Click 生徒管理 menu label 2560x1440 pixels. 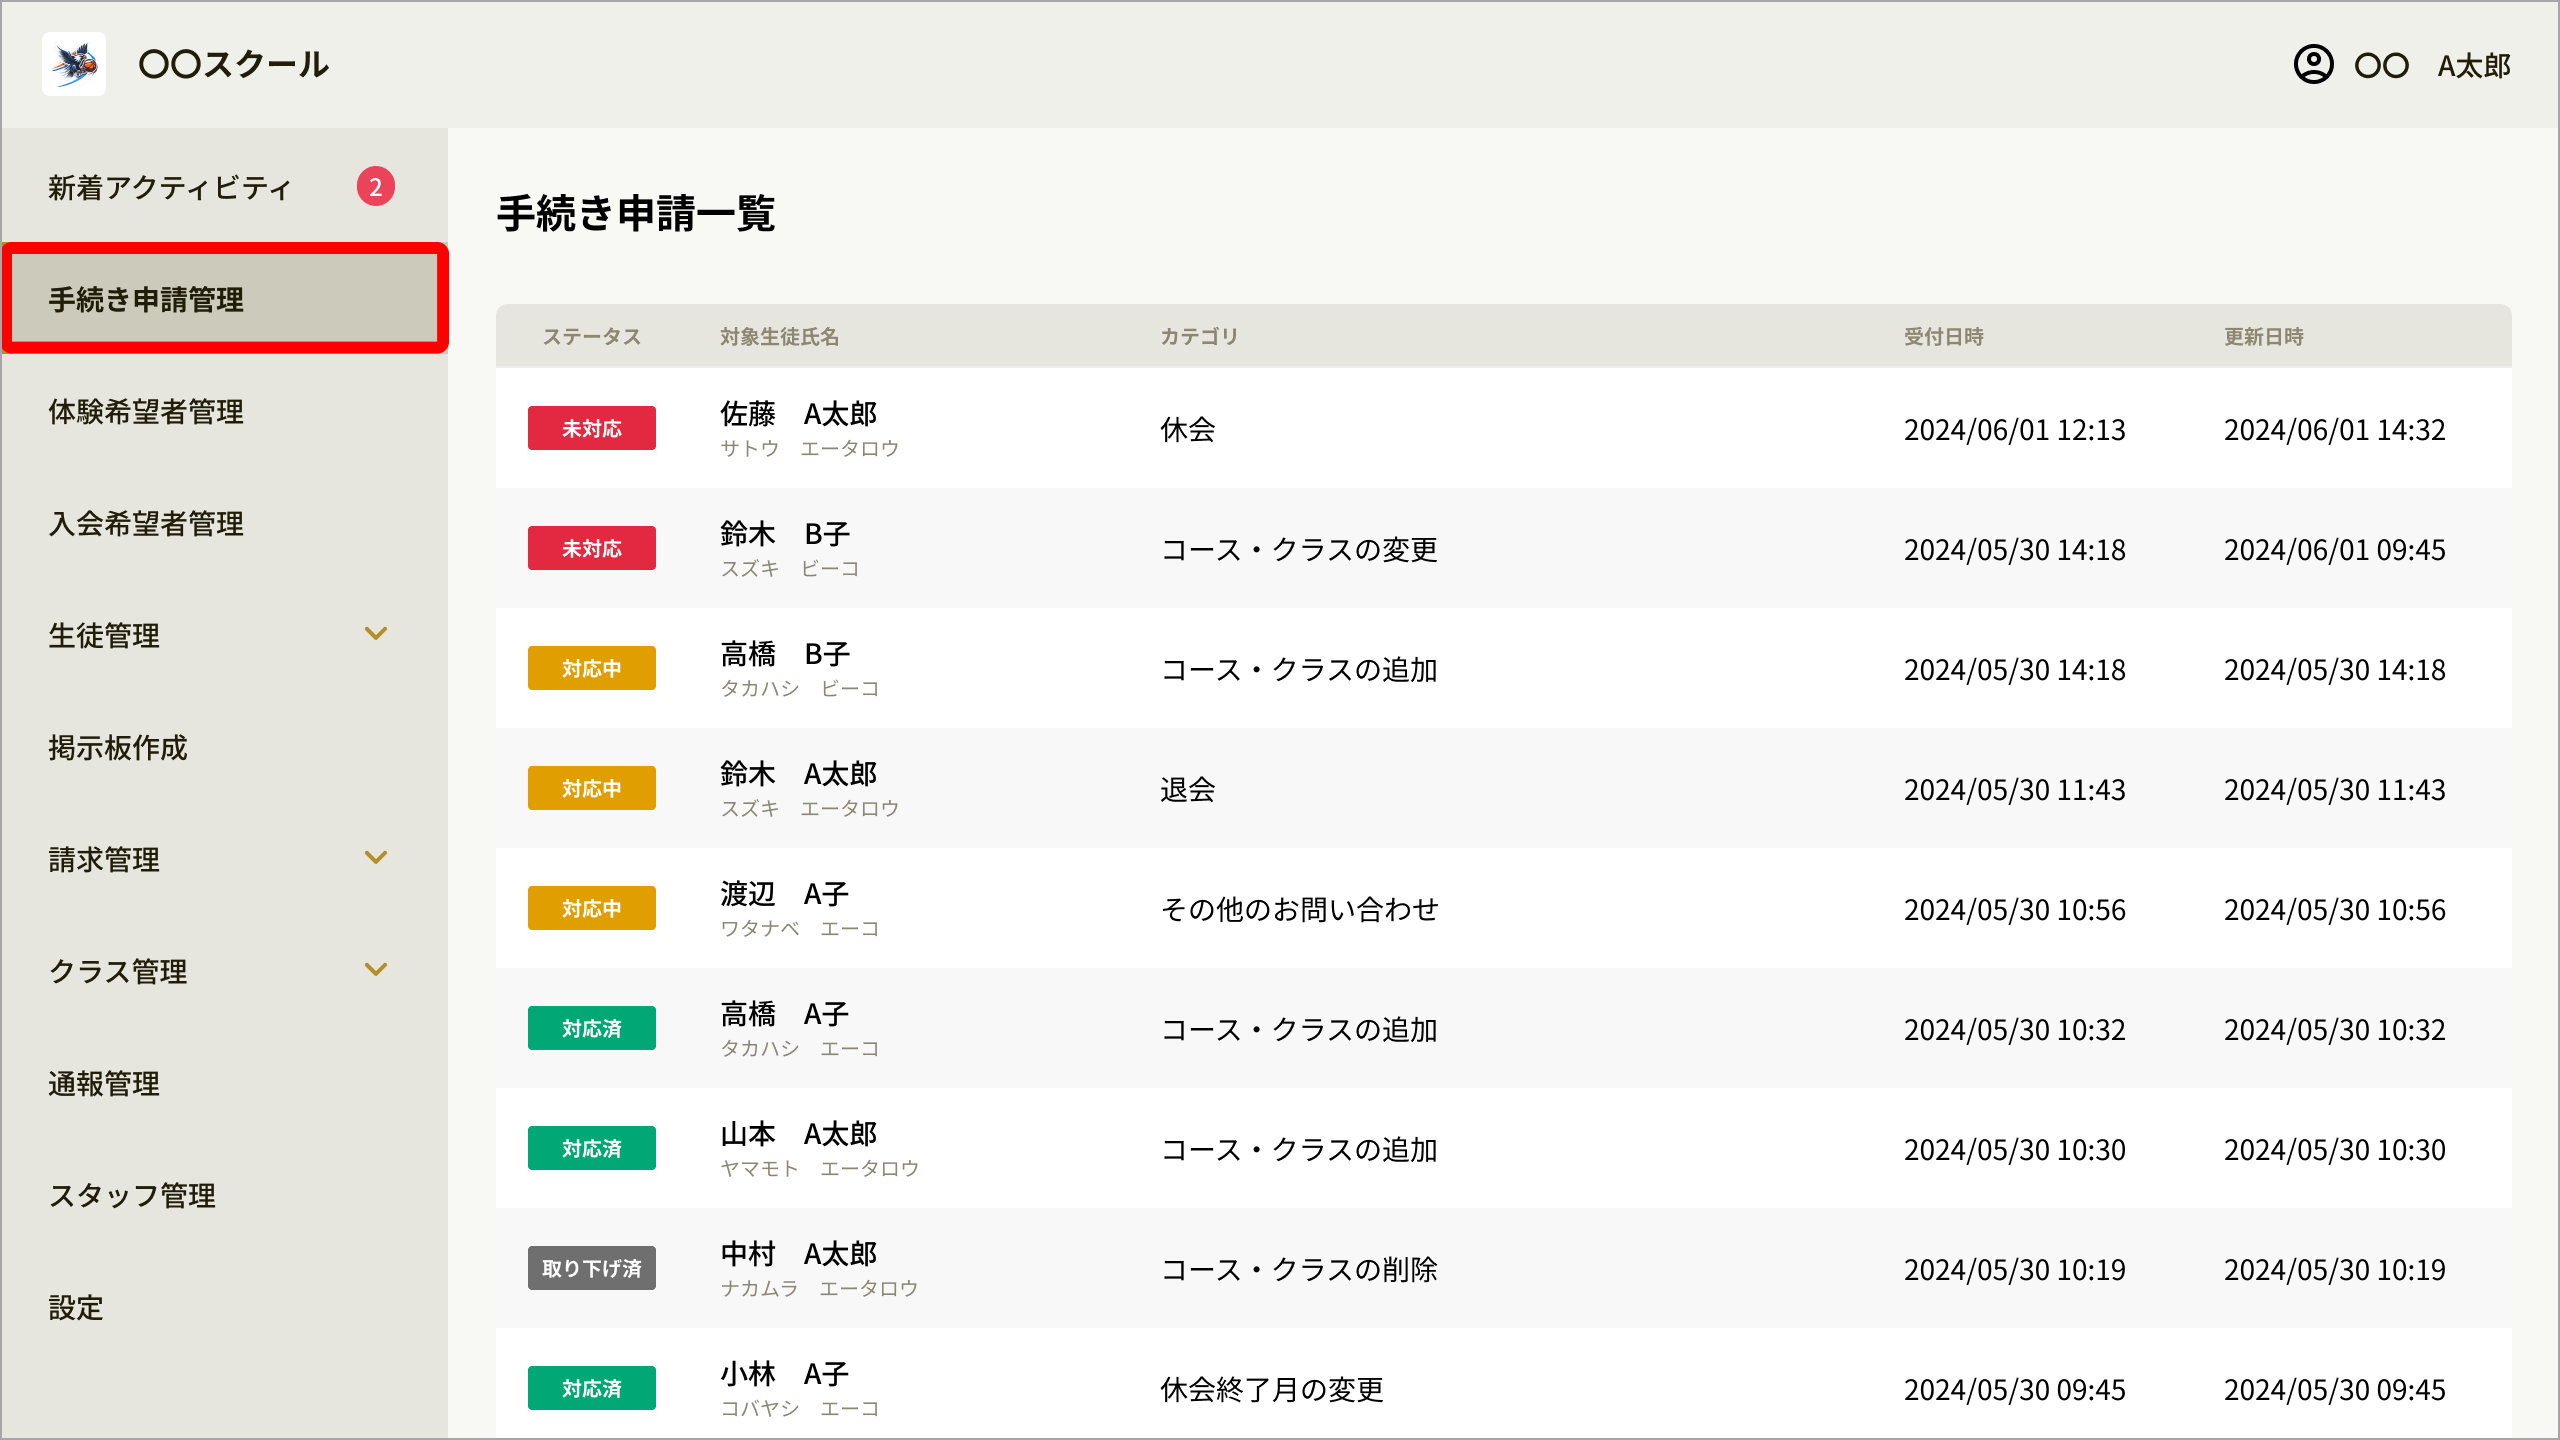104,635
